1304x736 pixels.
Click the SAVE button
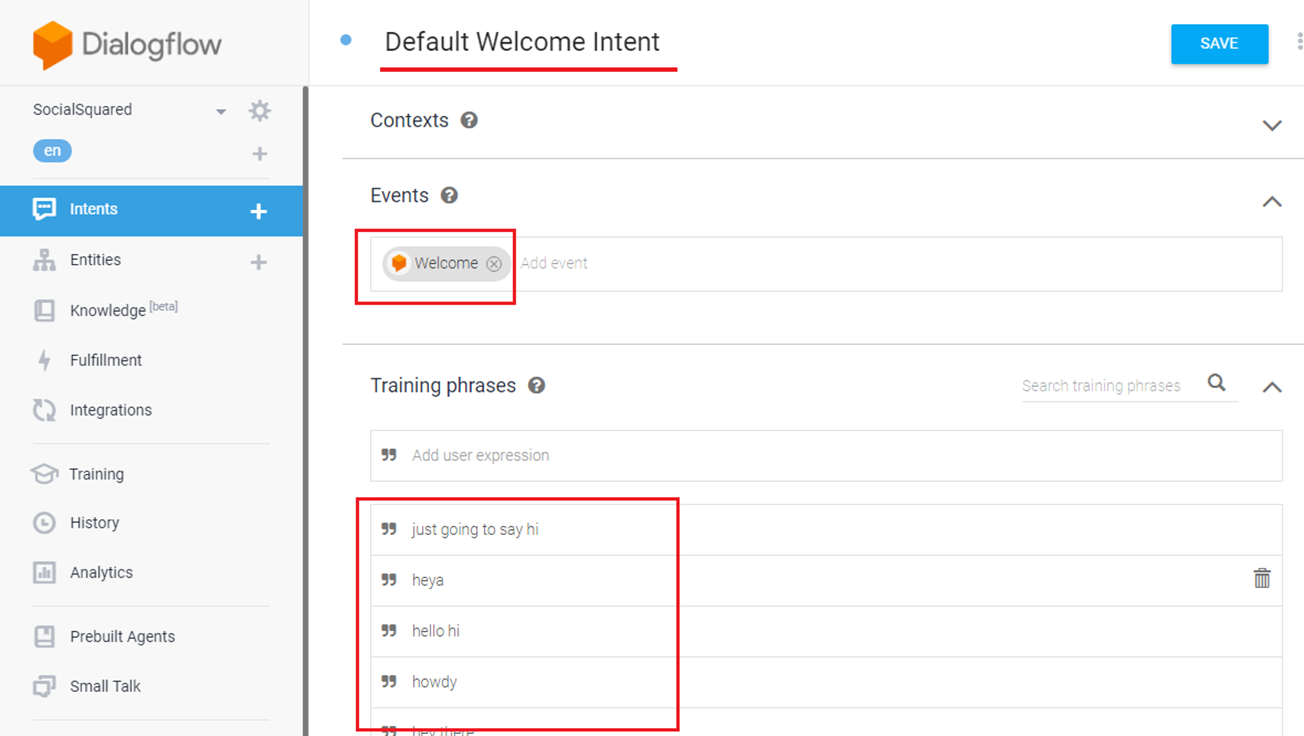[x=1219, y=44]
